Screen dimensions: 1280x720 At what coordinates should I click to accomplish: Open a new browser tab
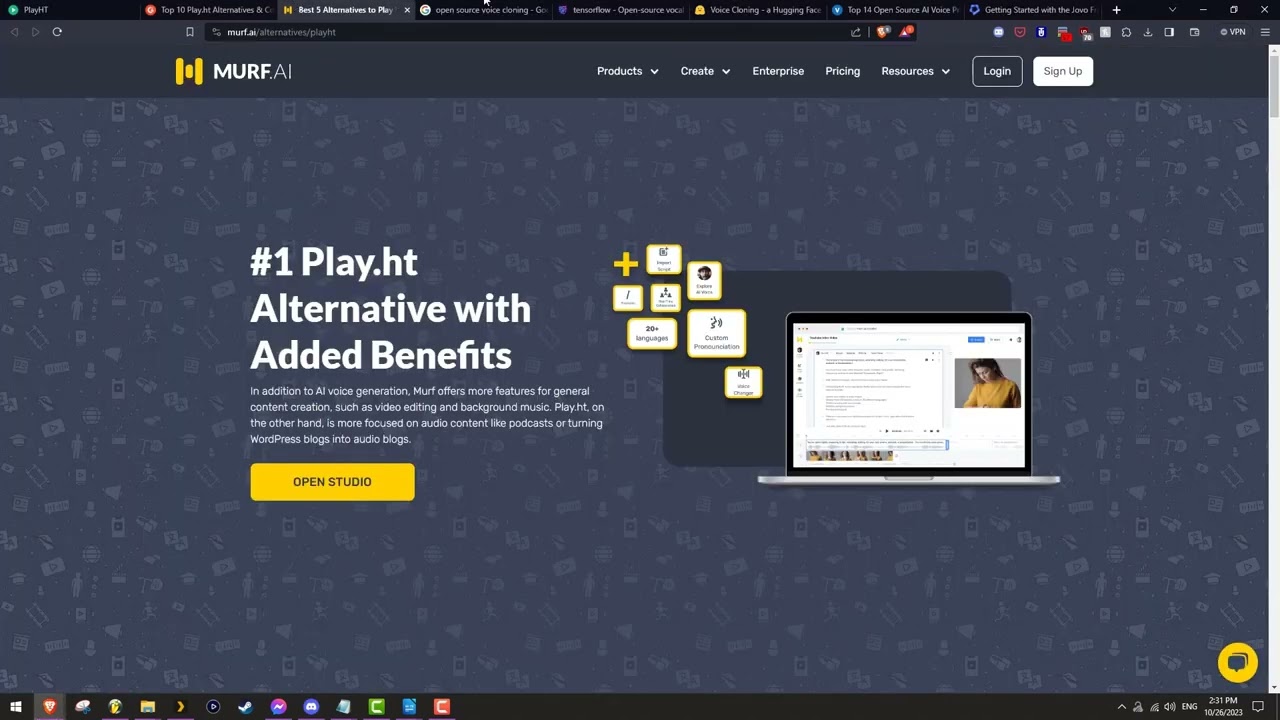click(x=1116, y=10)
